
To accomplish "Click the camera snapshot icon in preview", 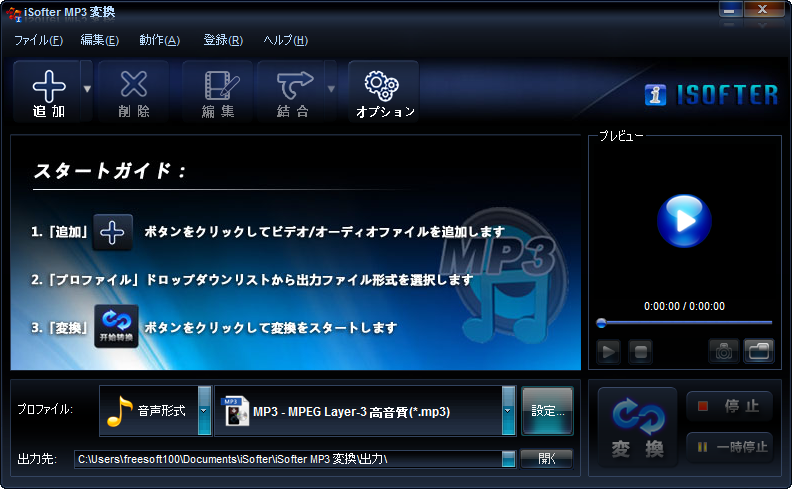I will point(723,351).
